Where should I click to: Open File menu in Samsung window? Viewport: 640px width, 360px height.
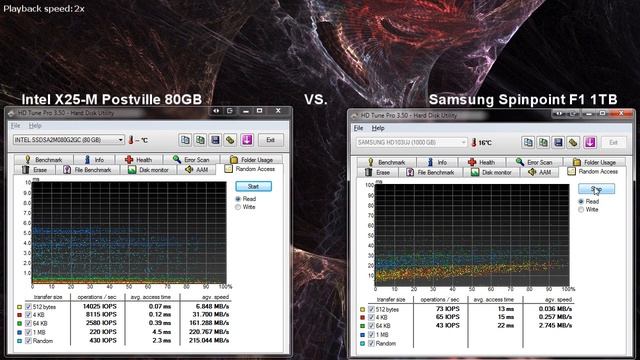(x=358, y=128)
